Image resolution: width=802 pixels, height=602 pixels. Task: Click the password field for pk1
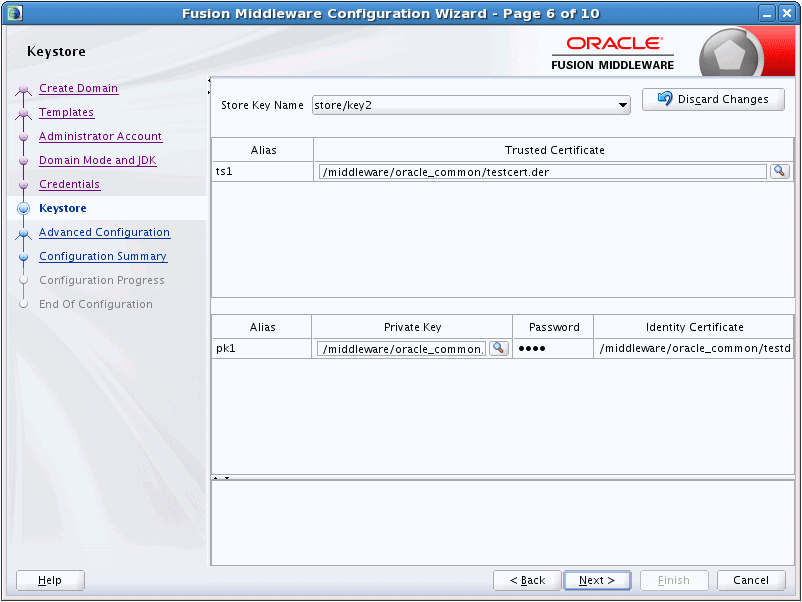pyautogui.click(x=553, y=348)
